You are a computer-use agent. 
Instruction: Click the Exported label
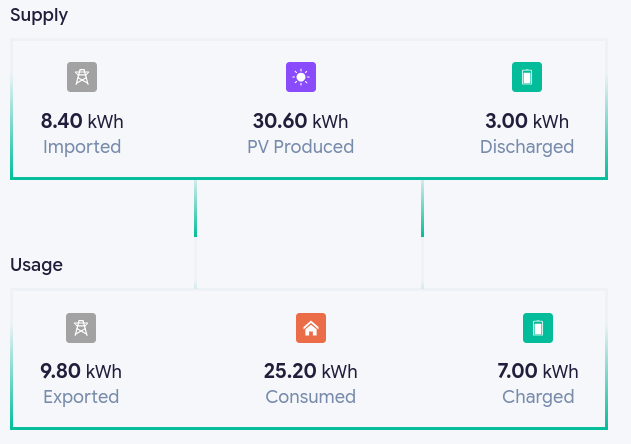81,397
